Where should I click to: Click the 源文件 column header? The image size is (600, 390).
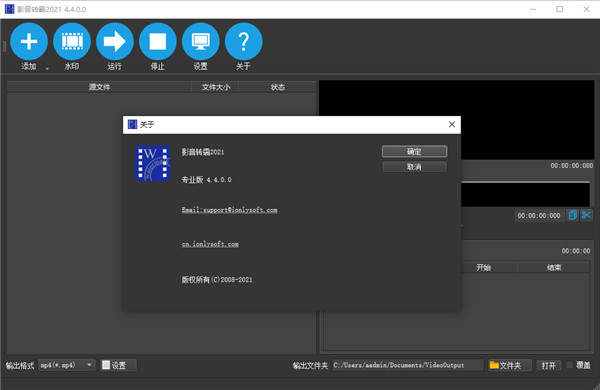pos(99,87)
